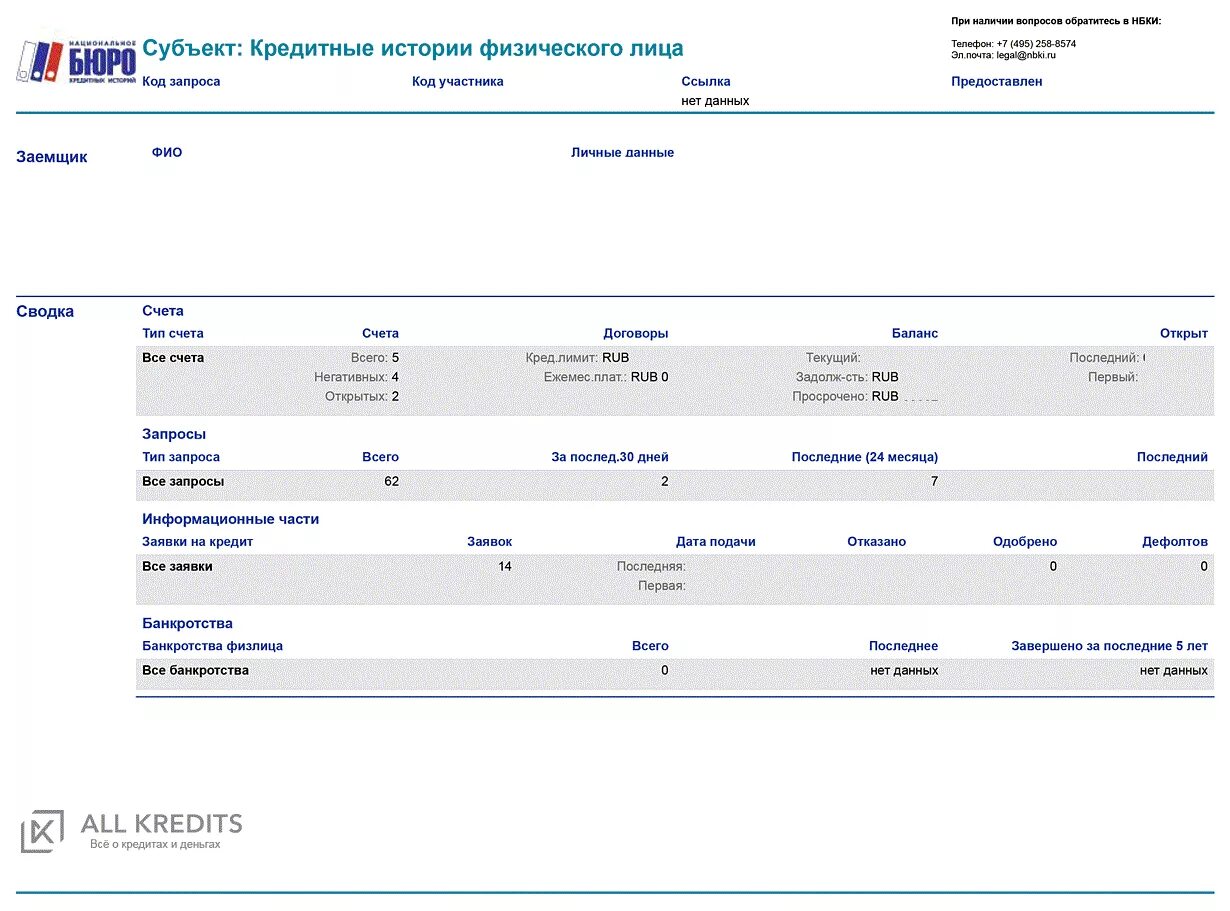Click the 'ФИО' column label
The height and width of the screenshot is (911, 1230).
167,153
